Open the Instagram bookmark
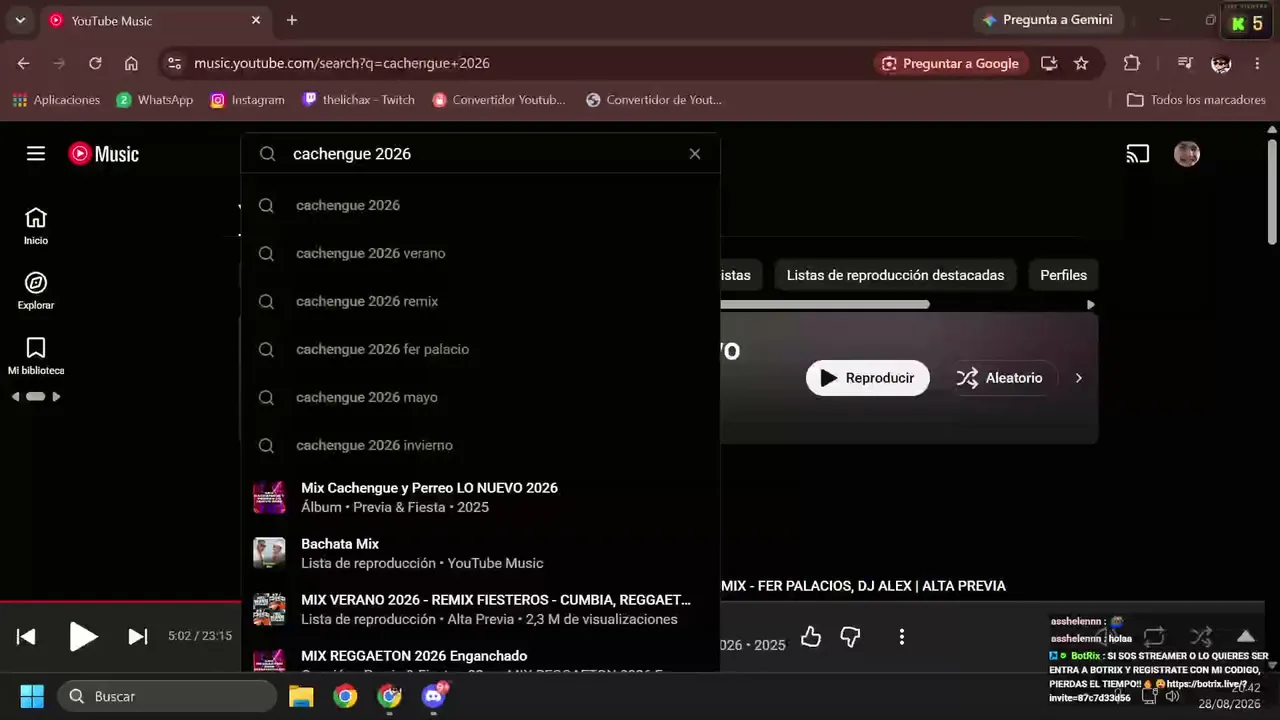Viewport: 1280px width, 720px height. (x=248, y=100)
